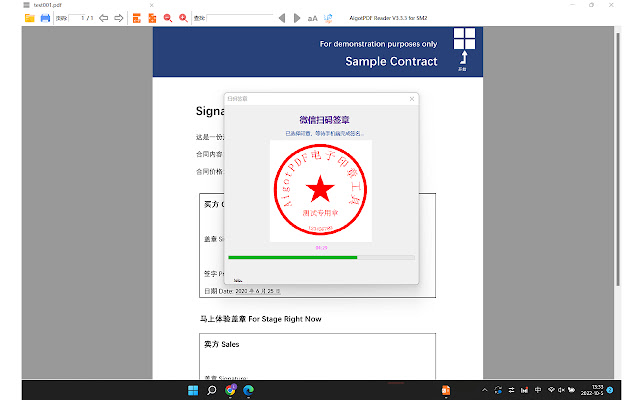This screenshot has width=640, height=400.
Task: Open the Chinese input method indicator
Action: coord(538,390)
